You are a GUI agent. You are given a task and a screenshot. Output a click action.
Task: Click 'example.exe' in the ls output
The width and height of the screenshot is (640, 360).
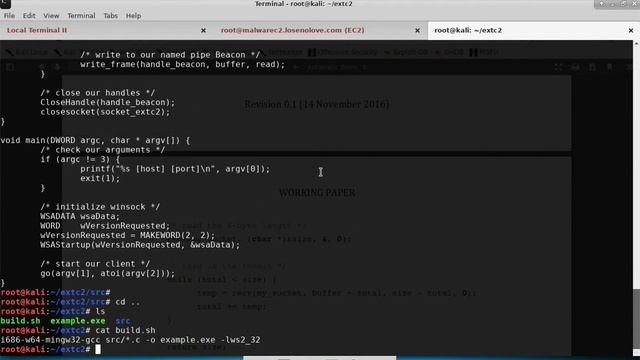tap(78, 321)
